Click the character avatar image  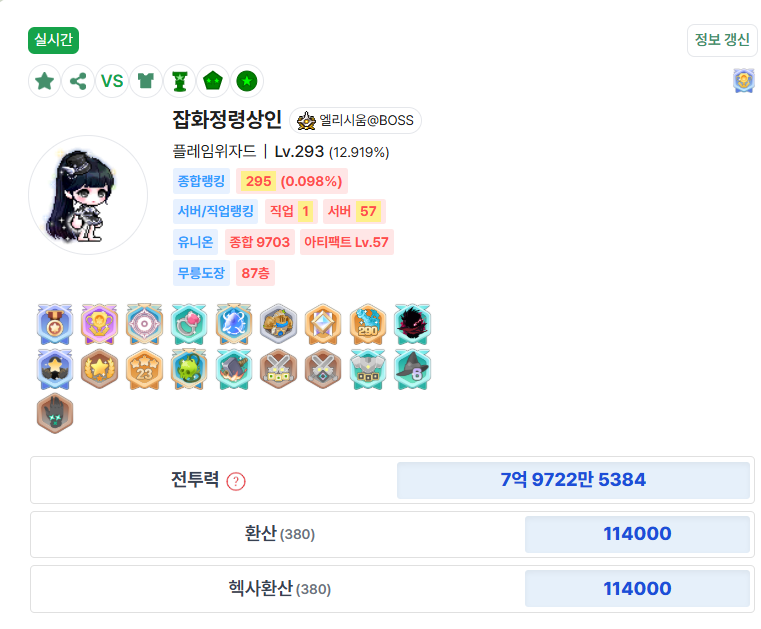(x=88, y=195)
